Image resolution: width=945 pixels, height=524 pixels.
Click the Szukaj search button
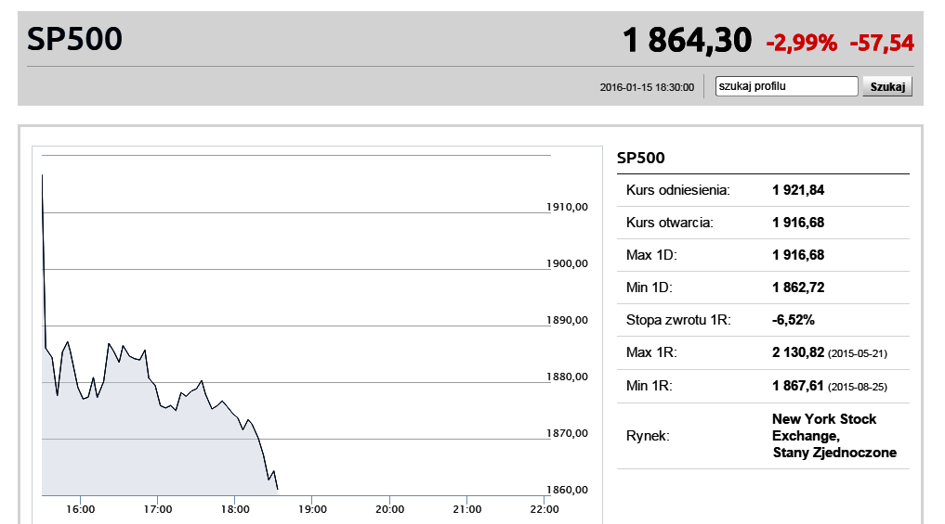(x=887, y=86)
